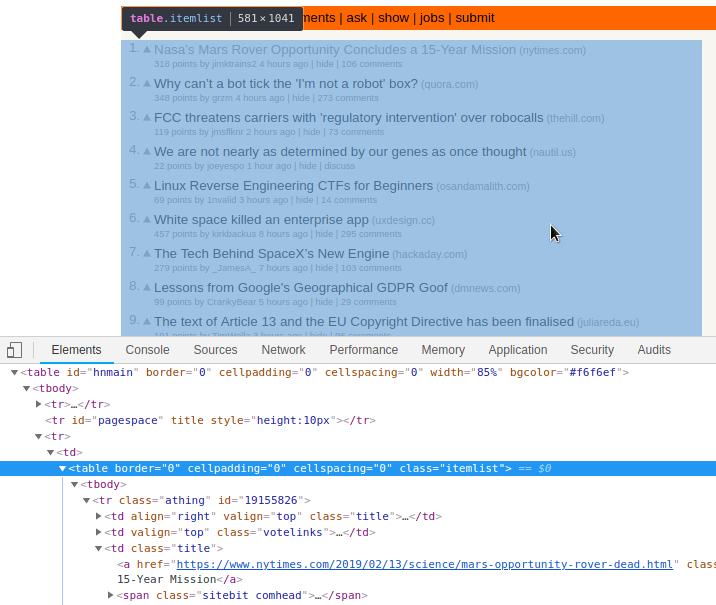Select the itemlist table element row
Image resolution: width=716 pixels, height=605 pixels.
point(358,468)
